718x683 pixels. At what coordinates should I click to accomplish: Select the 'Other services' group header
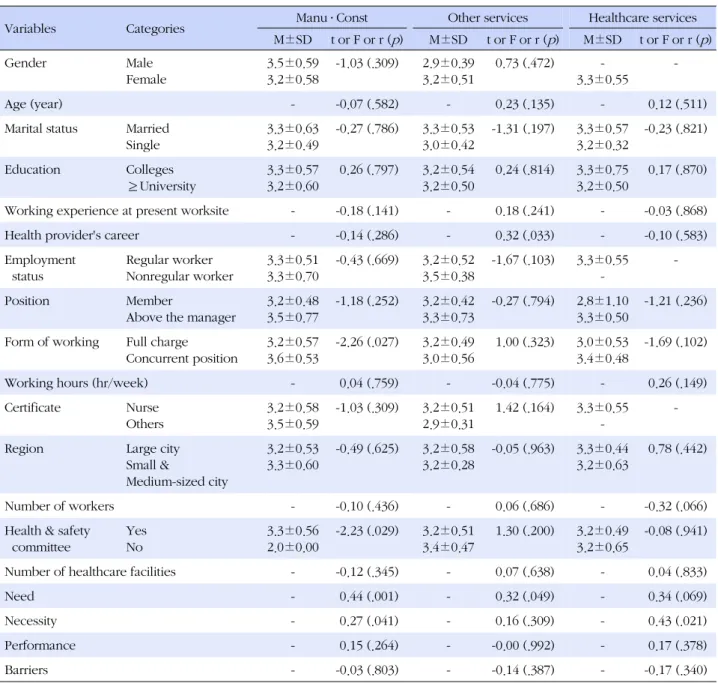coord(488,17)
